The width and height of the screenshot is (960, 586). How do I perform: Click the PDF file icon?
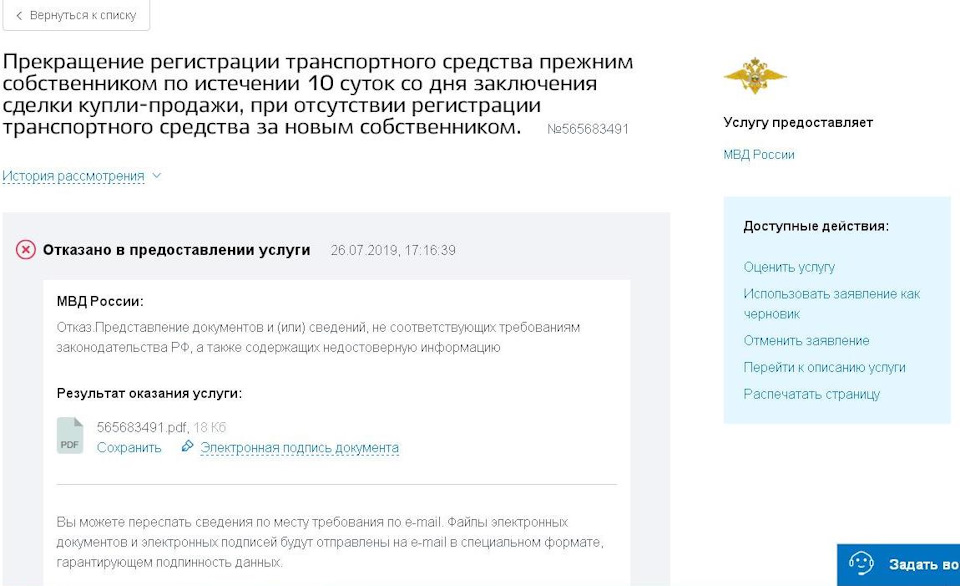pos(70,435)
